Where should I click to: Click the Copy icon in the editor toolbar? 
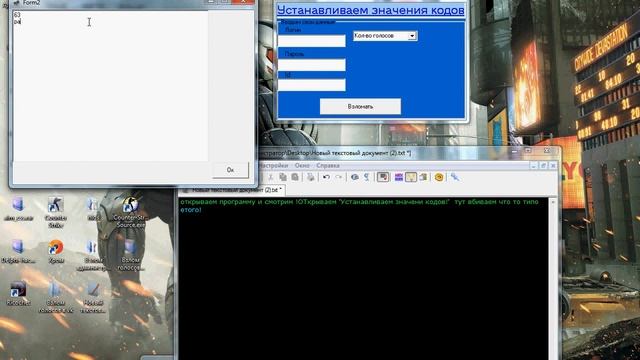coord(282,177)
